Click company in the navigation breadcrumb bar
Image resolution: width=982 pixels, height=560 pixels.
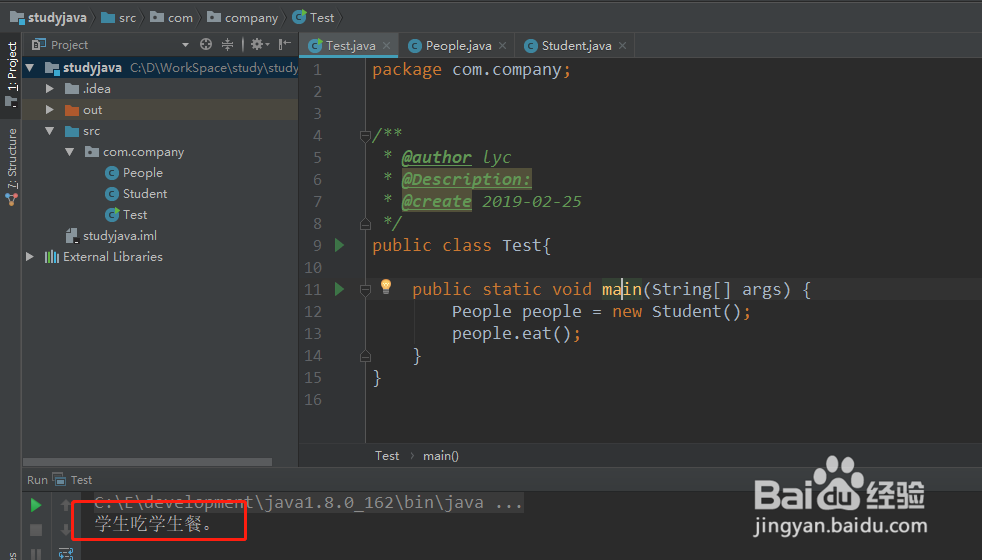click(242, 18)
